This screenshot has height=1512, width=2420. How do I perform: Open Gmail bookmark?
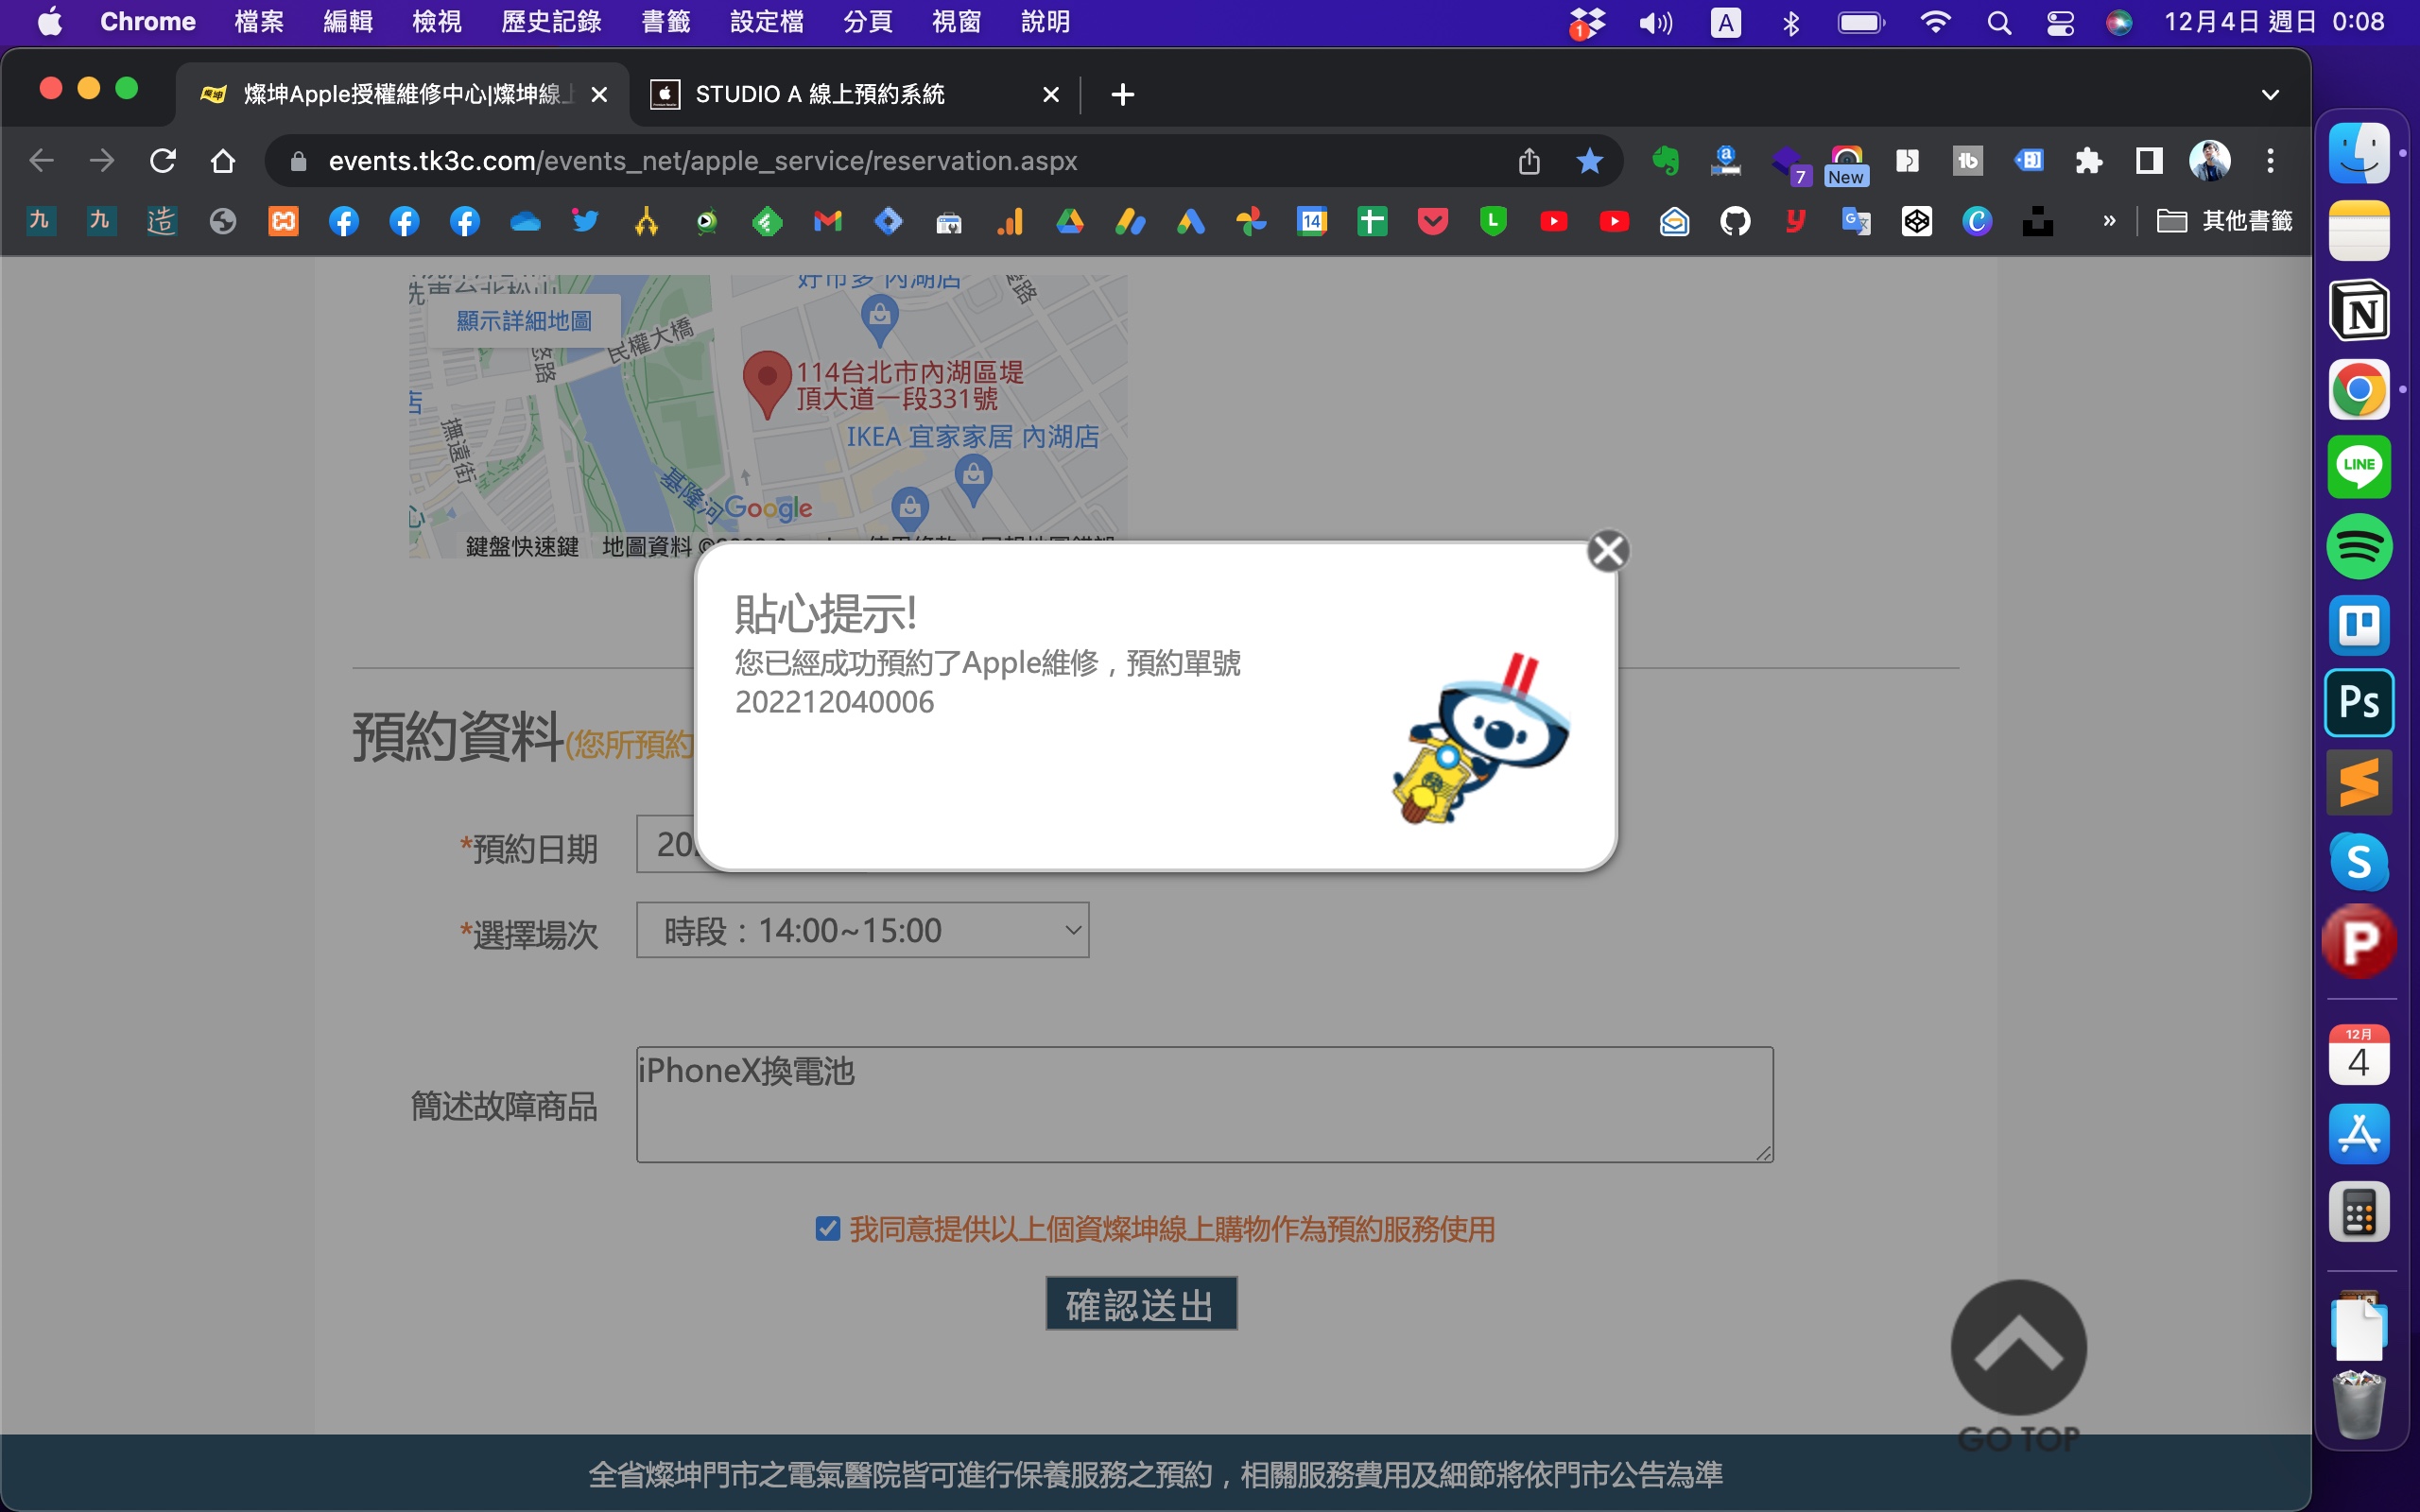[x=828, y=221]
